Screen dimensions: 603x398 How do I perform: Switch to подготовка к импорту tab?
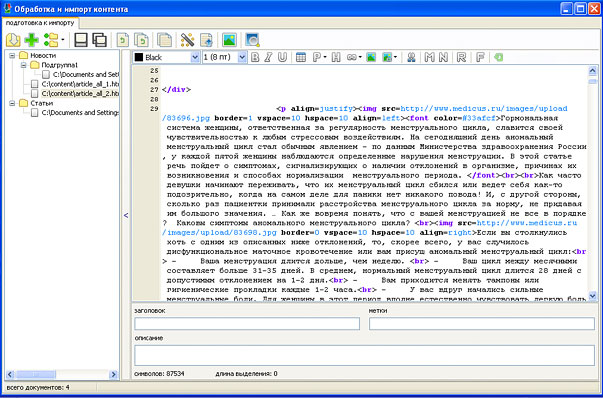pos(40,23)
